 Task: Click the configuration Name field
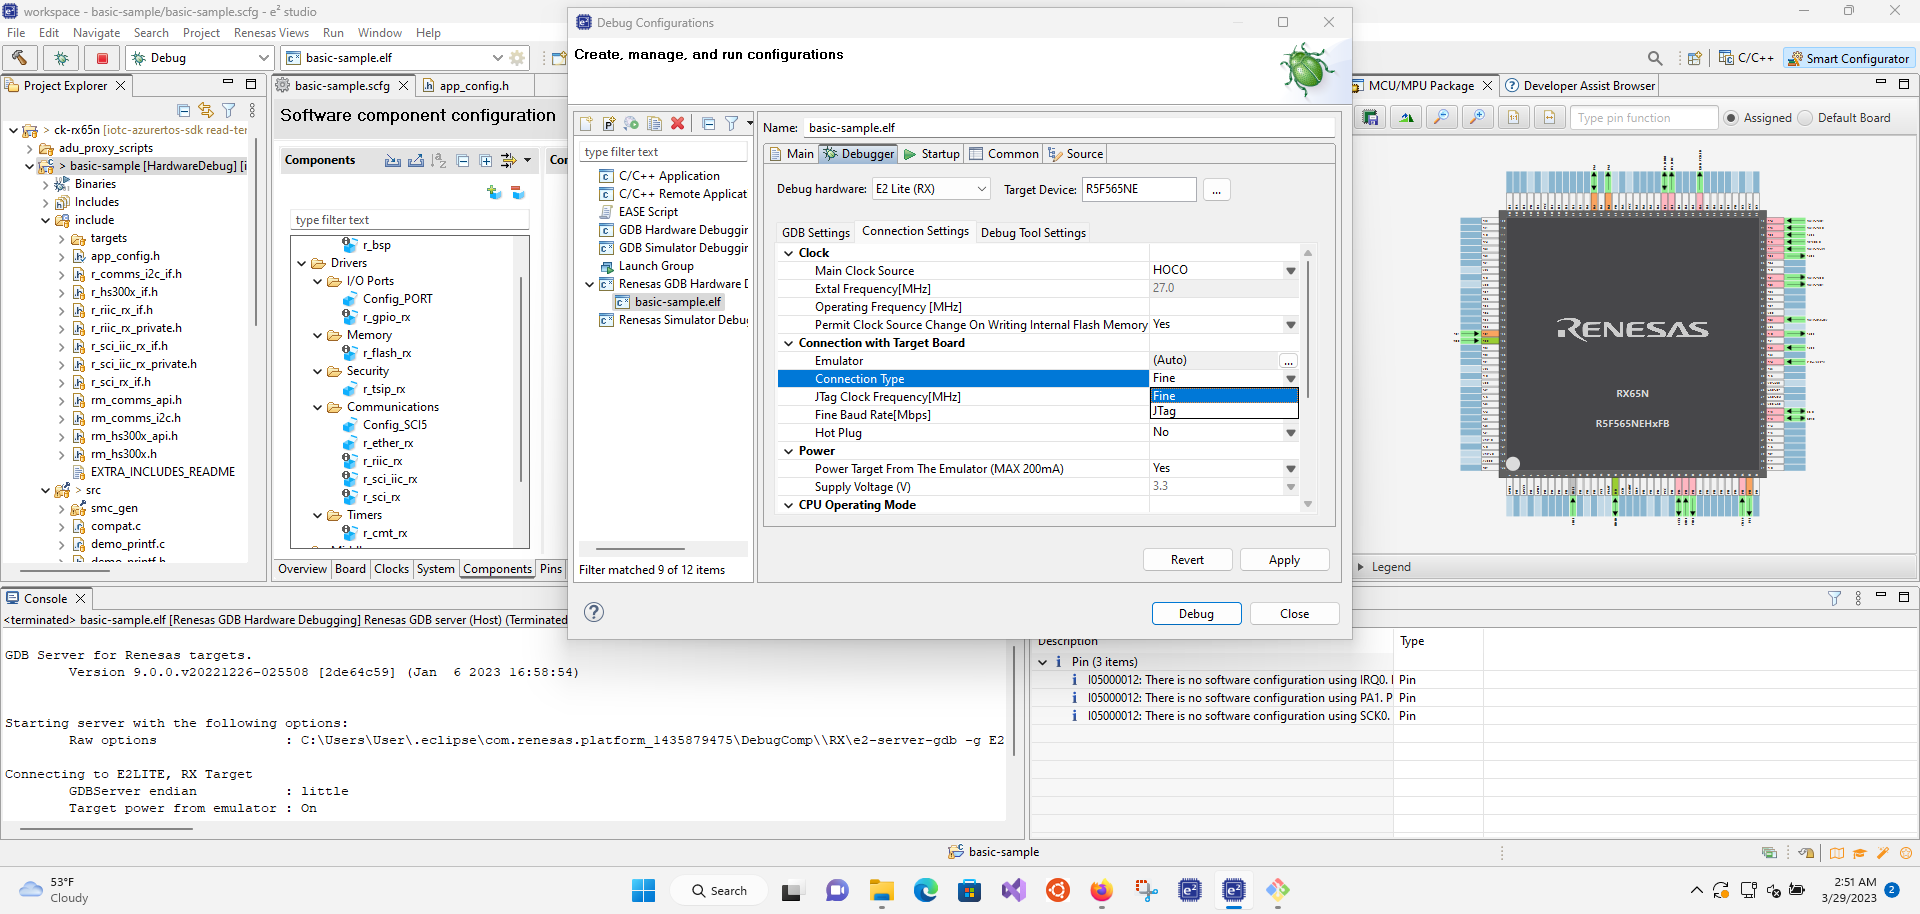pyautogui.click(x=1069, y=128)
